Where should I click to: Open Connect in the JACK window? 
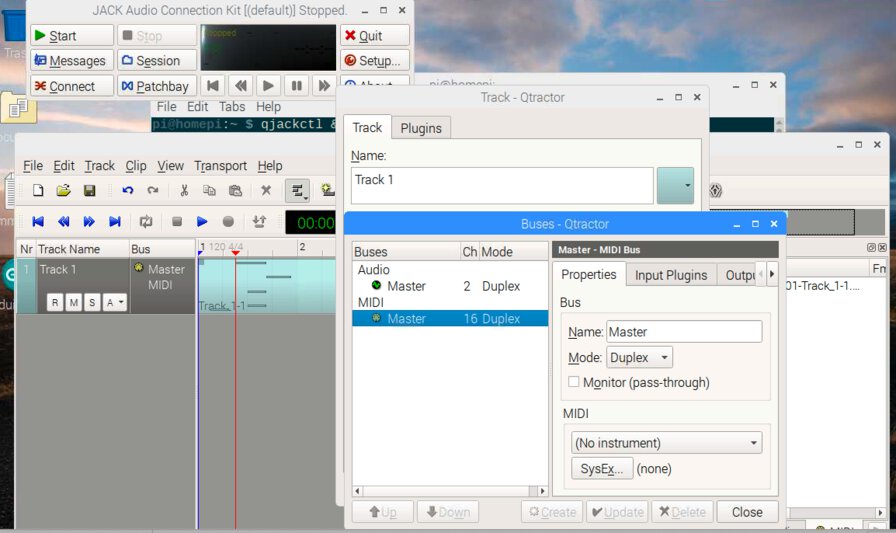(x=72, y=86)
